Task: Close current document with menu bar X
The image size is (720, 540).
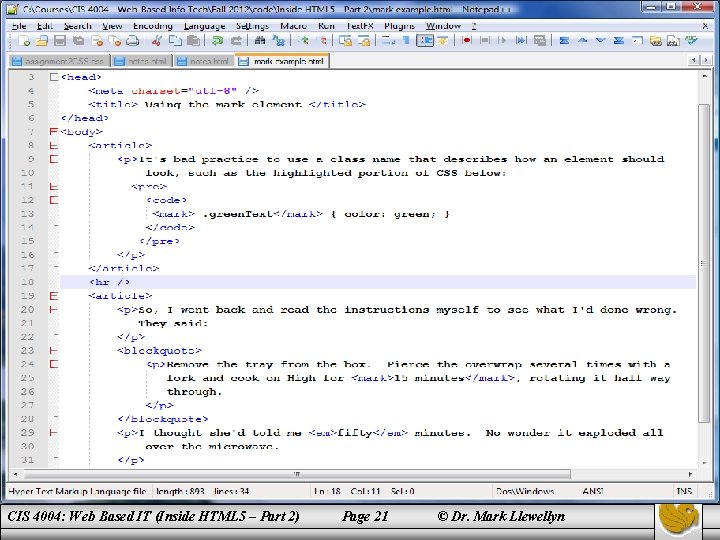Action: click(x=705, y=26)
